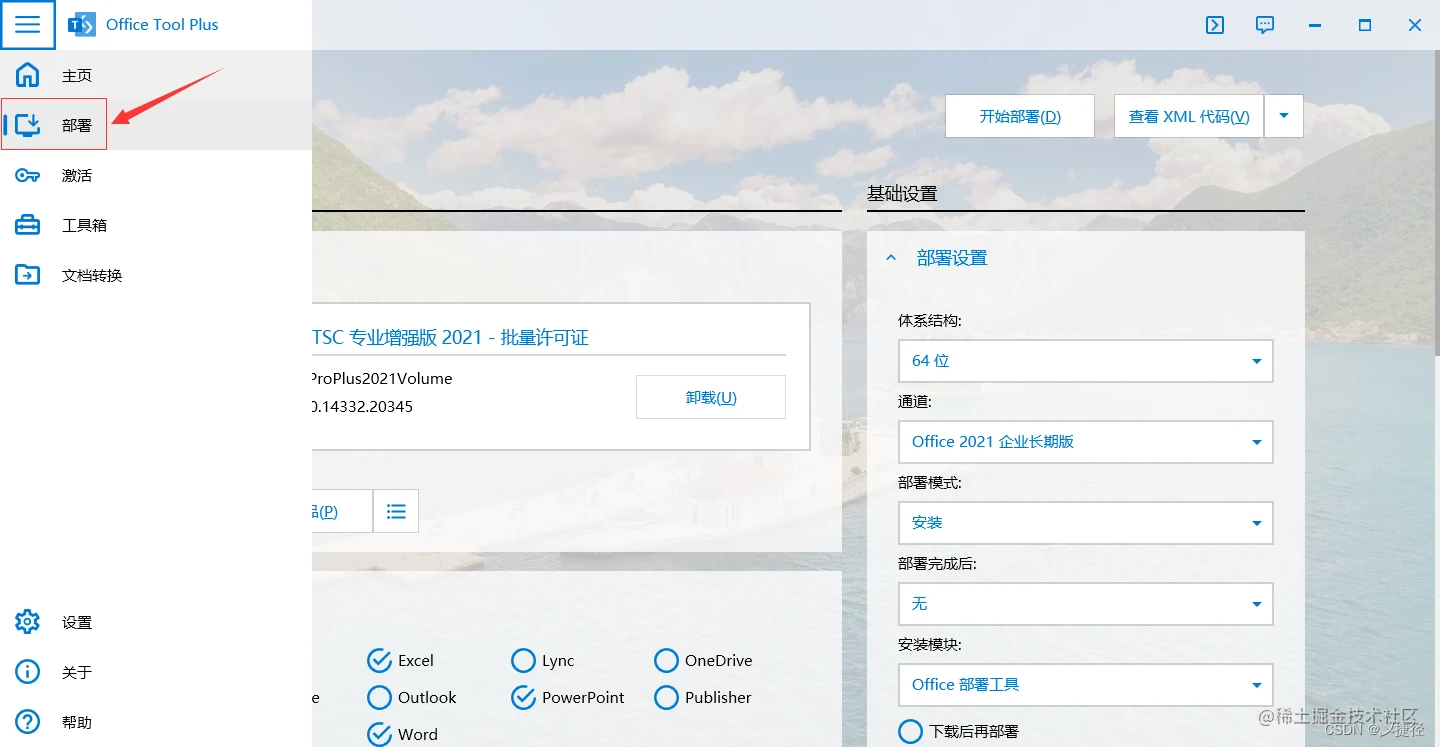Enable the Outlook application checkbox
The height and width of the screenshot is (747, 1440).
pyautogui.click(x=379, y=697)
